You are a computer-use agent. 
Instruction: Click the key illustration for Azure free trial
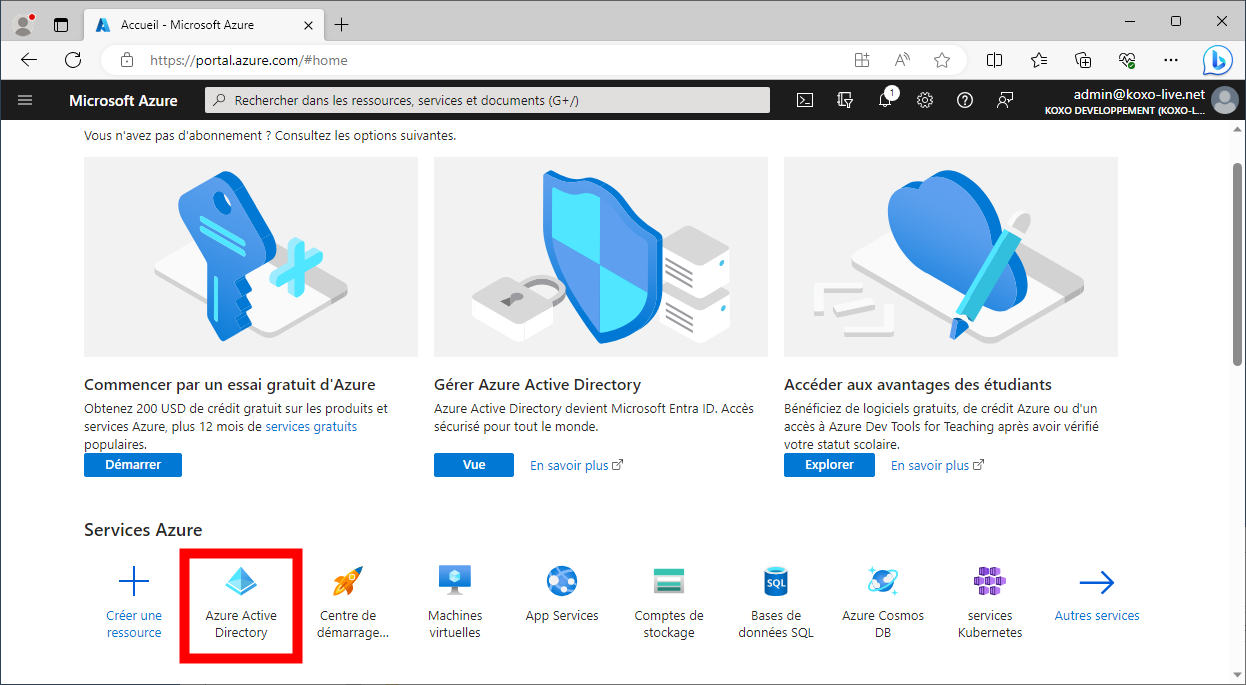[x=251, y=257]
